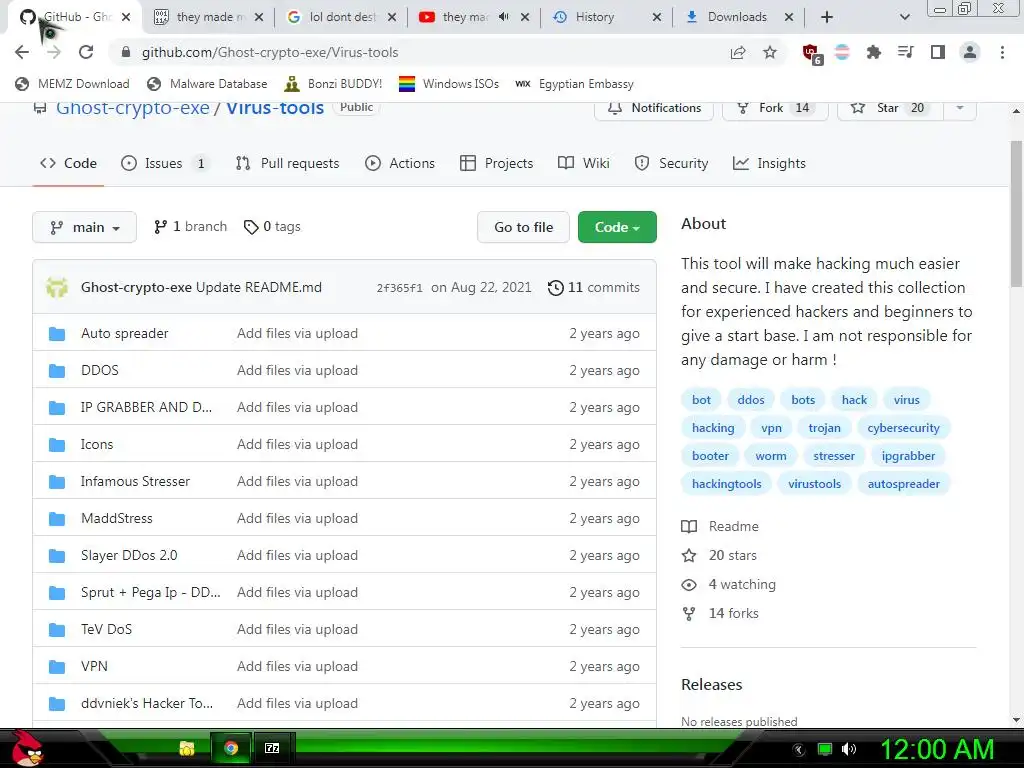1024x768 pixels.
Task: Open the star lists dropdown arrow
Action: pos(960,108)
